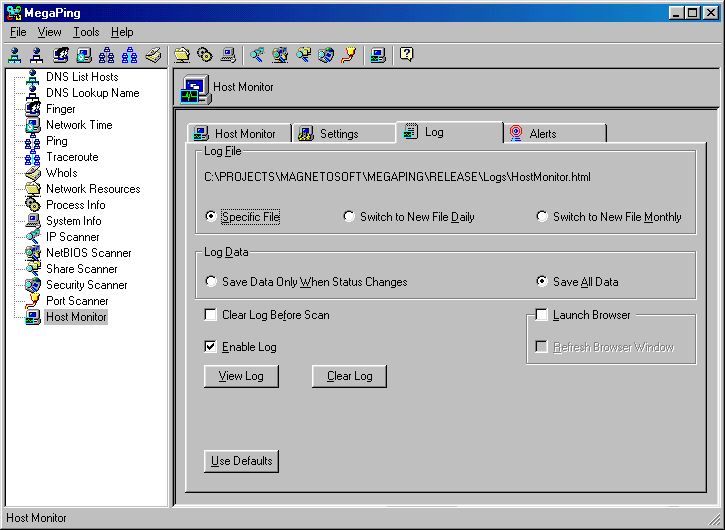Select the Traceroute toolbar icon
The image size is (725, 530).
pyautogui.click(x=129, y=55)
